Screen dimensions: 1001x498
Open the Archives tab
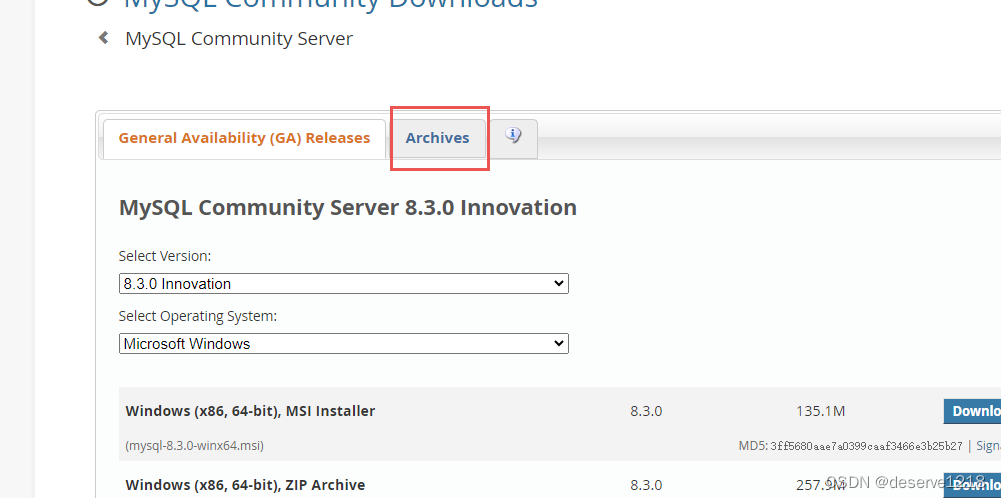(437, 138)
